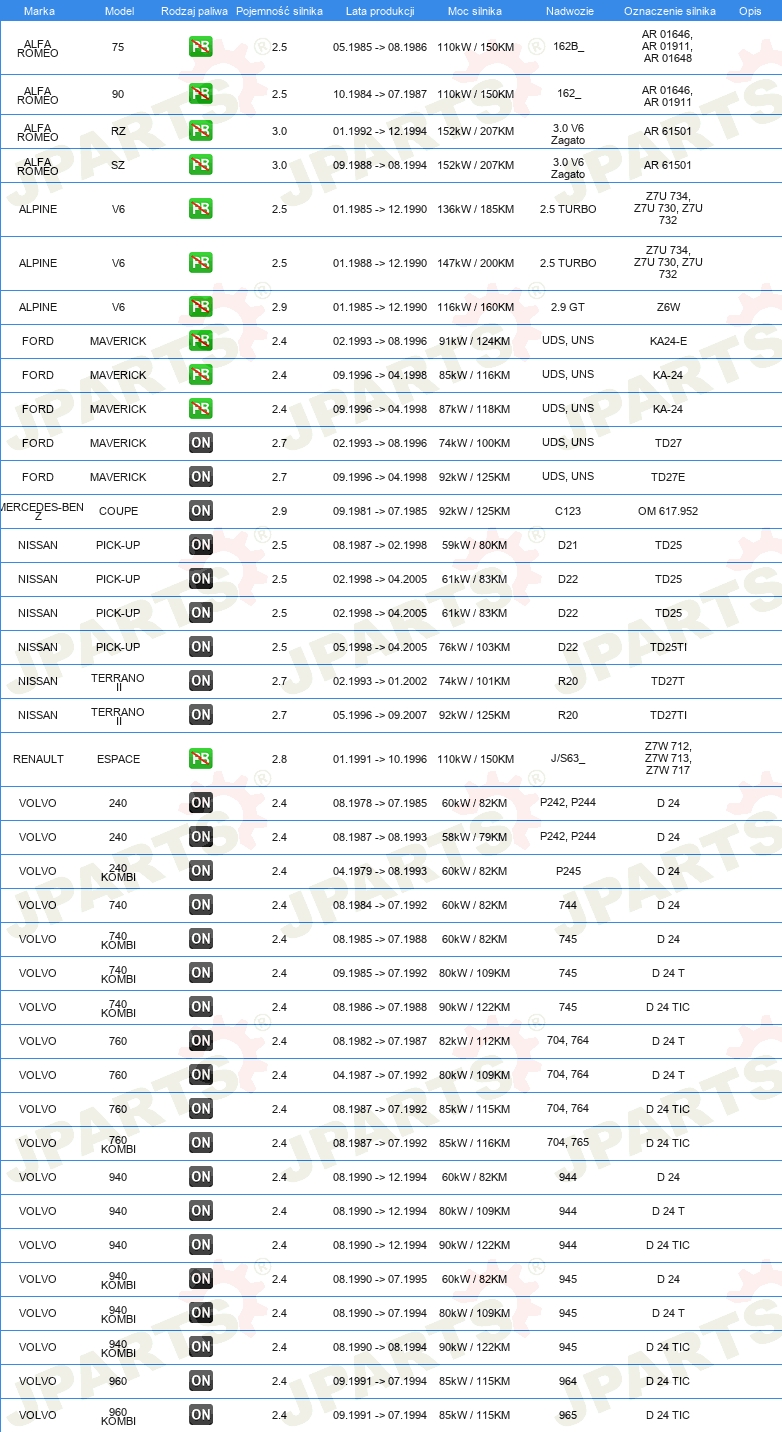Click the petrol icon in Renault Espace row
Screen dimensions: 782x1432
[x=200, y=759]
